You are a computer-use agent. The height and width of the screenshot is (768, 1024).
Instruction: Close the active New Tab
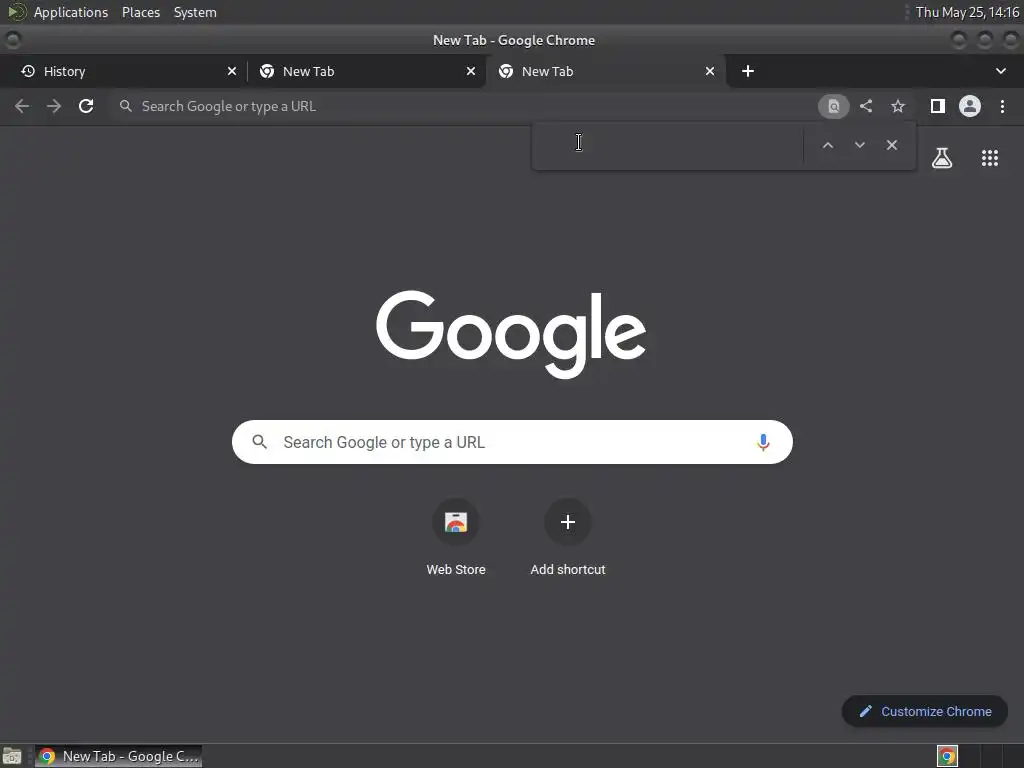click(x=710, y=71)
